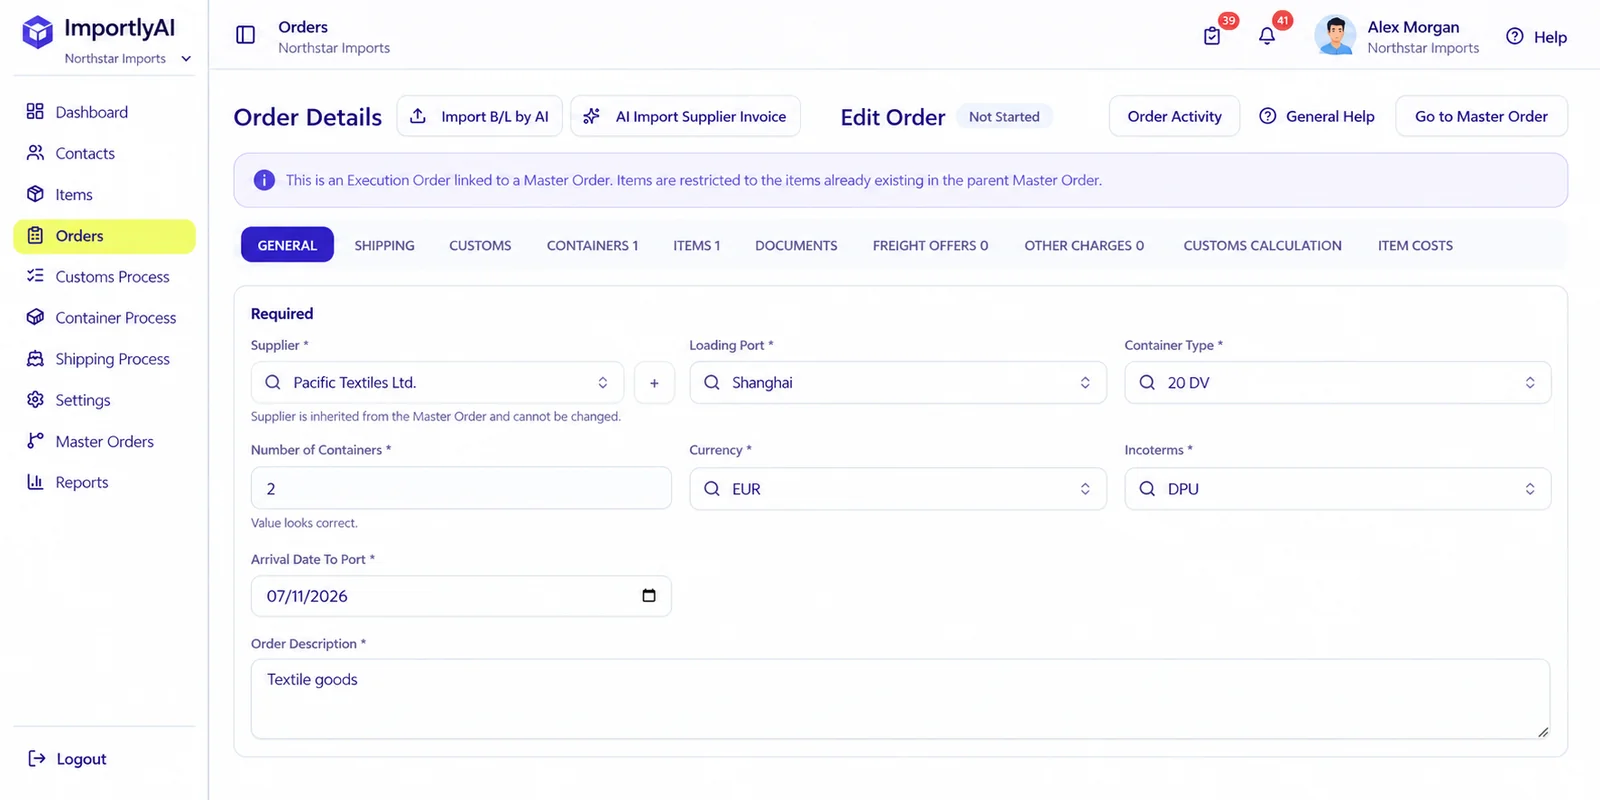Open the Currency dropdown showing EUR
Image resolution: width=1600 pixels, height=800 pixels.
(898, 489)
